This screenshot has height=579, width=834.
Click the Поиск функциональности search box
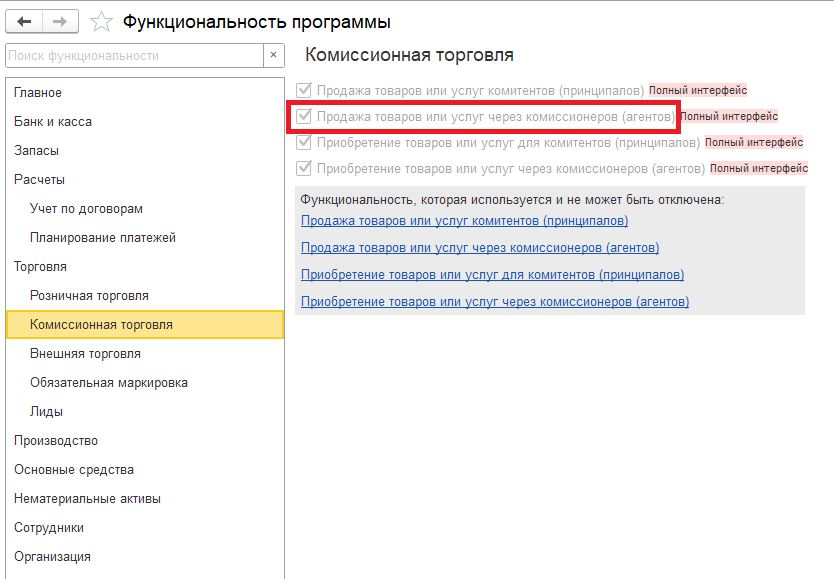coord(134,55)
